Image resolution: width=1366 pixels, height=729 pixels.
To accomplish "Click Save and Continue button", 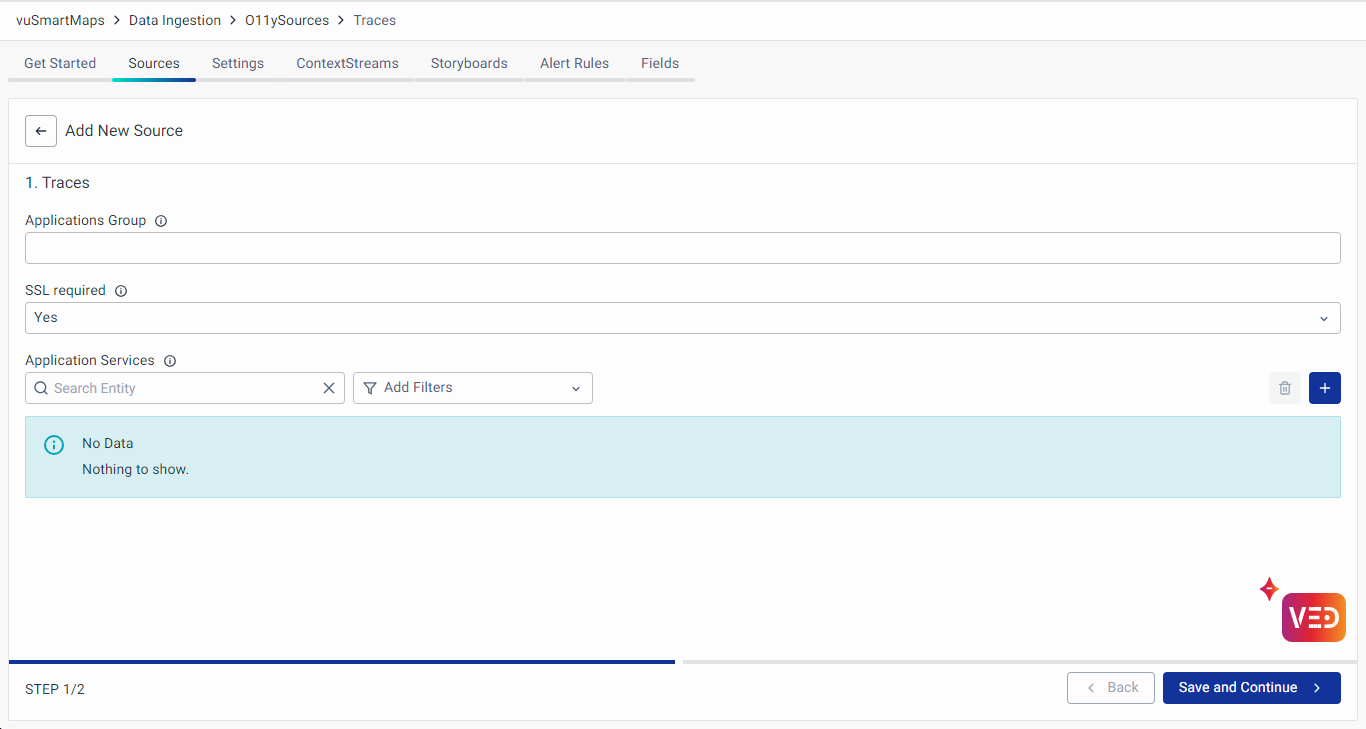I will [1250, 688].
